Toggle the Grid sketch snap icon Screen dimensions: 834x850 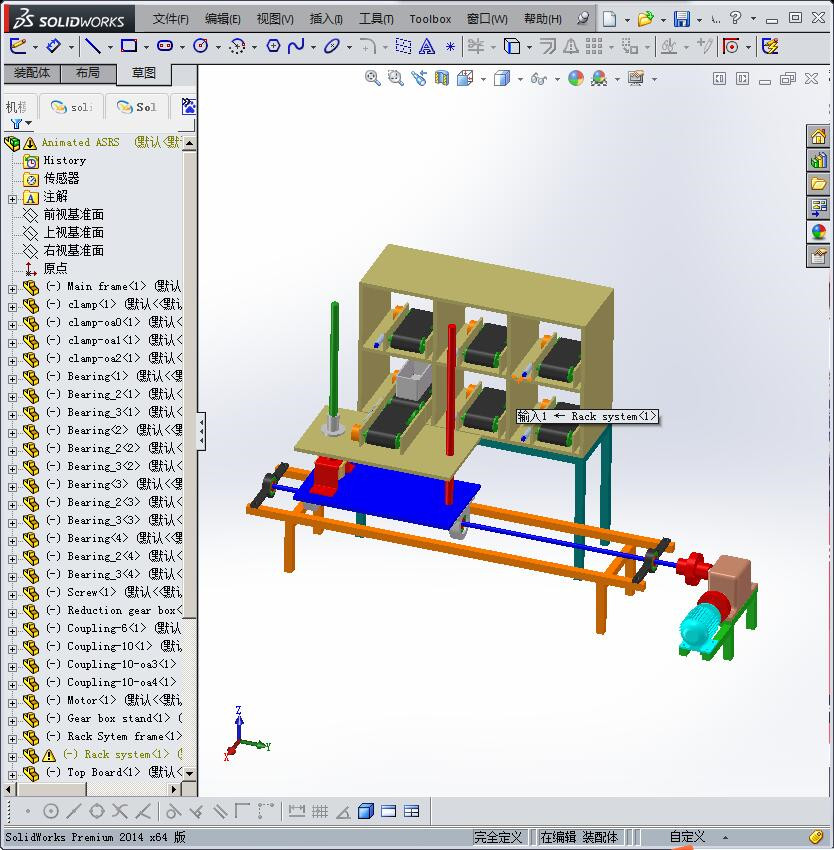click(x=320, y=812)
